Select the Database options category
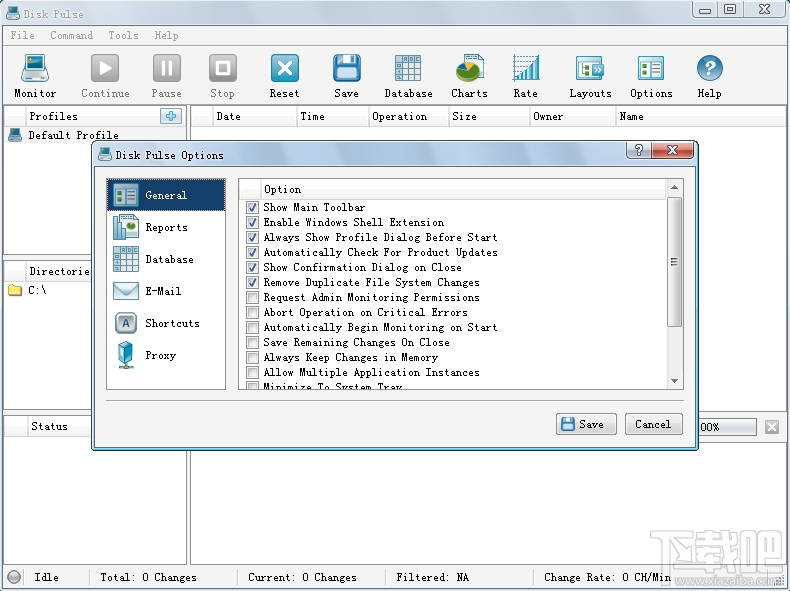The height and width of the screenshot is (591, 790). [166, 259]
